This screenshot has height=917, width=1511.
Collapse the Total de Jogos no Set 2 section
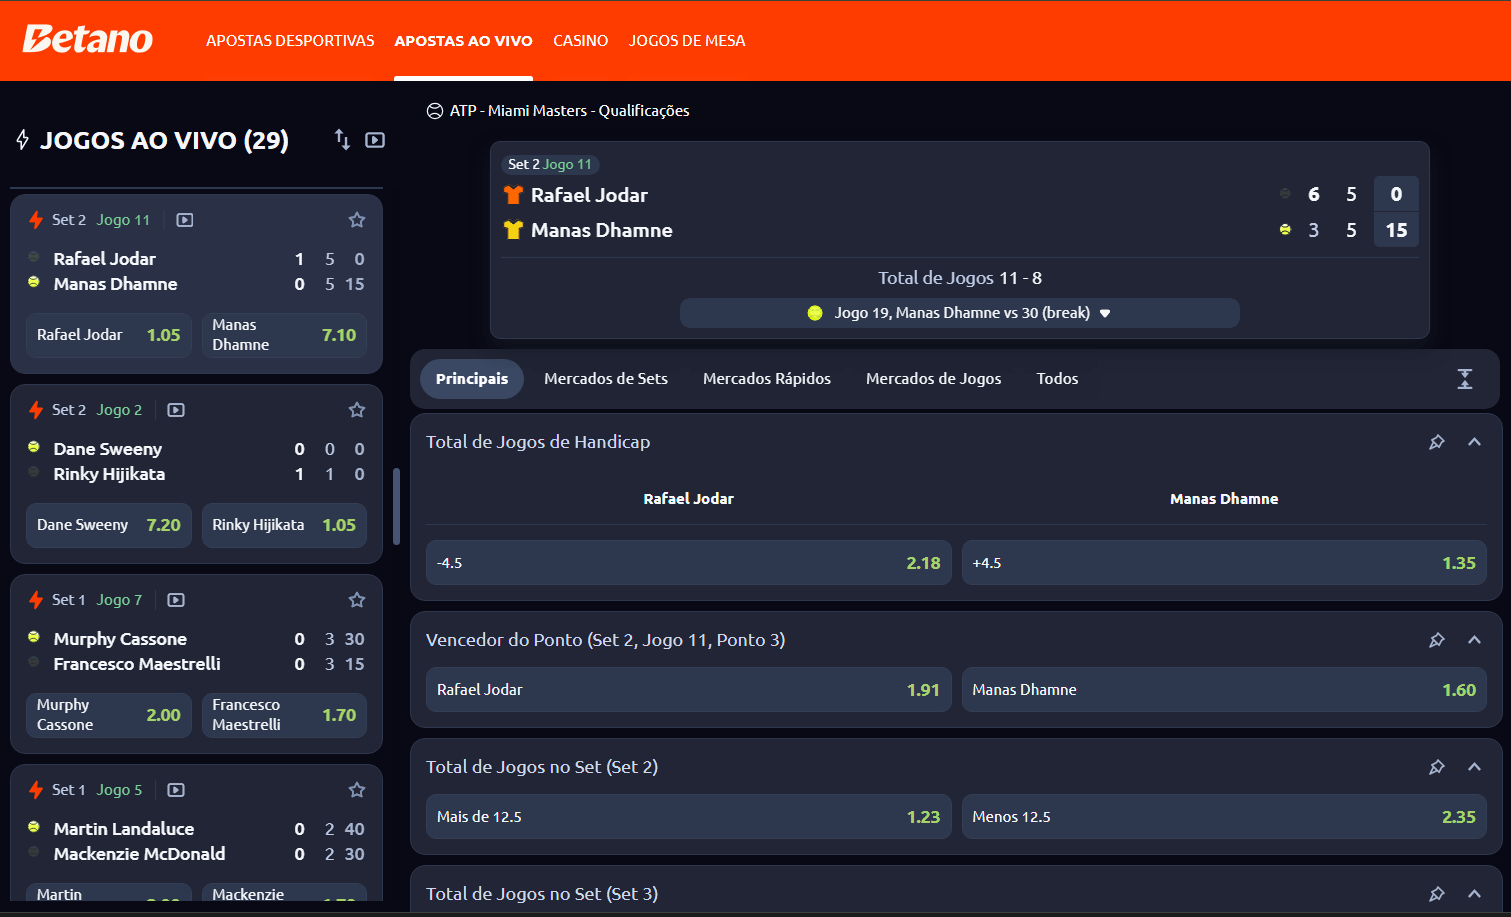1474,767
